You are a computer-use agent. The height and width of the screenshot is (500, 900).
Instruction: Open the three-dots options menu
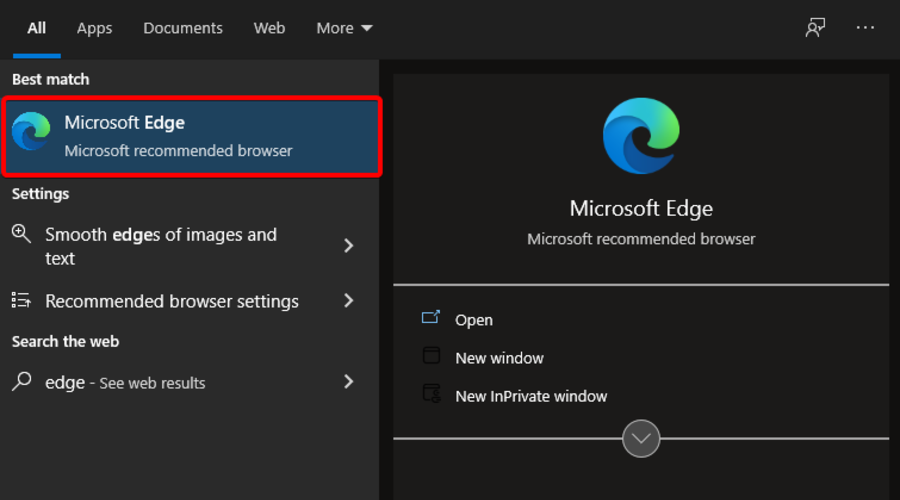(x=865, y=28)
